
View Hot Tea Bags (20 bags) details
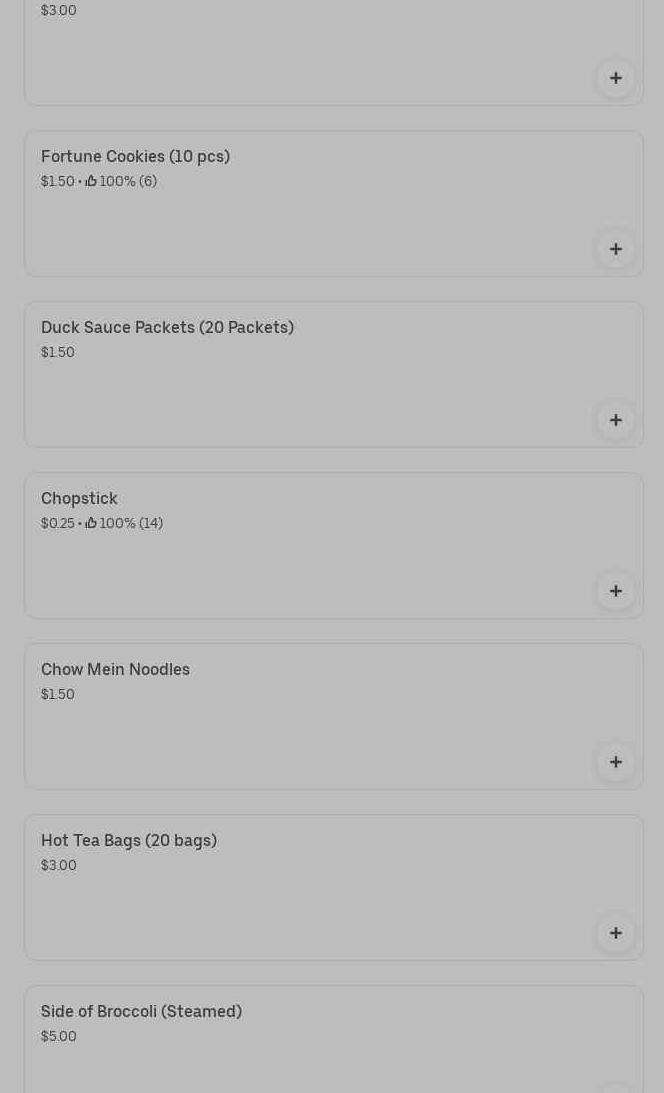pos(128,841)
